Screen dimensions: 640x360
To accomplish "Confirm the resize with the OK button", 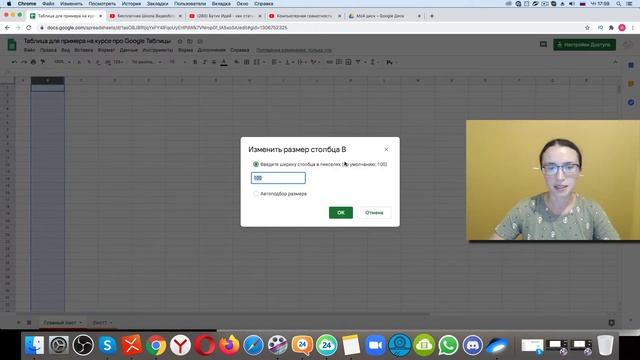I will click(x=341, y=213).
